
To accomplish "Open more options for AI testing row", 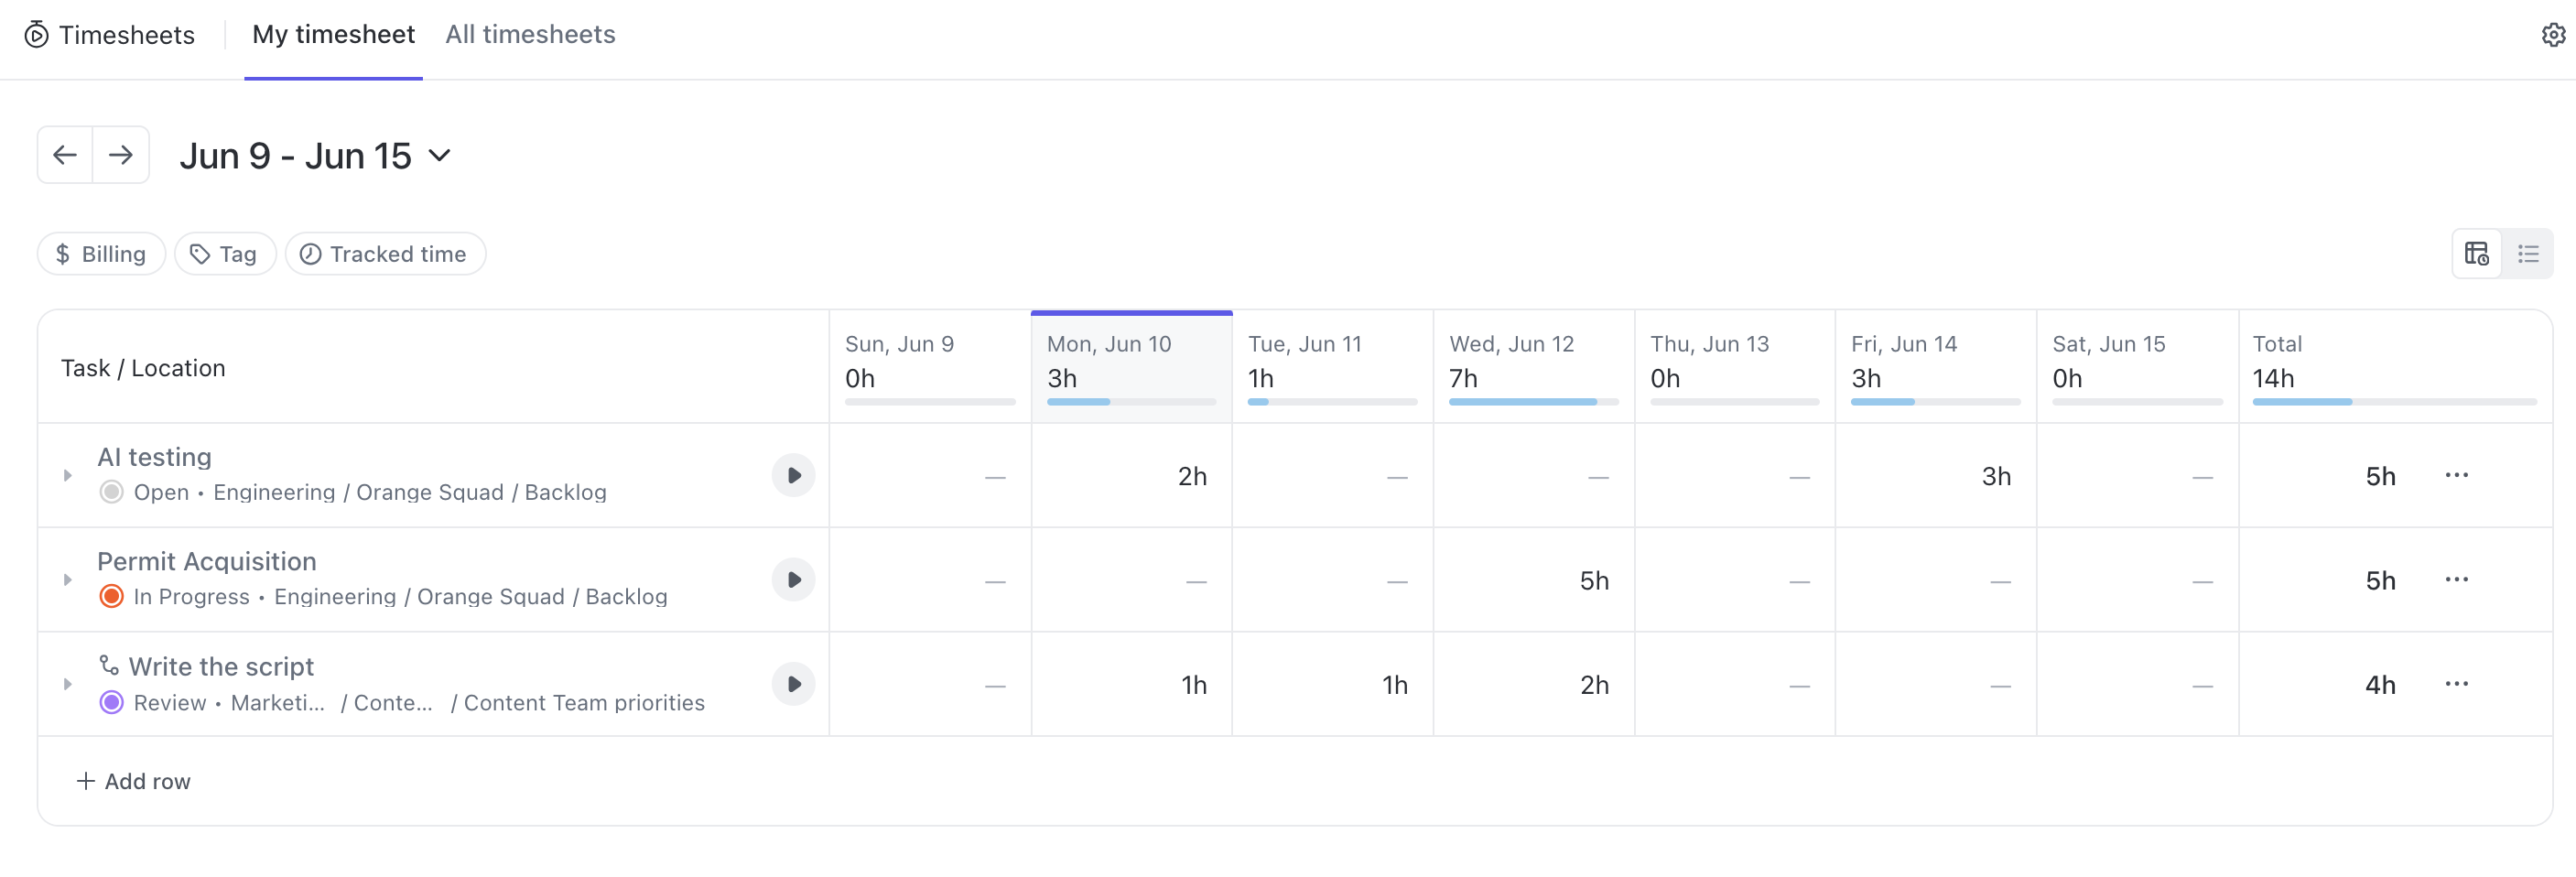I will (2456, 476).
